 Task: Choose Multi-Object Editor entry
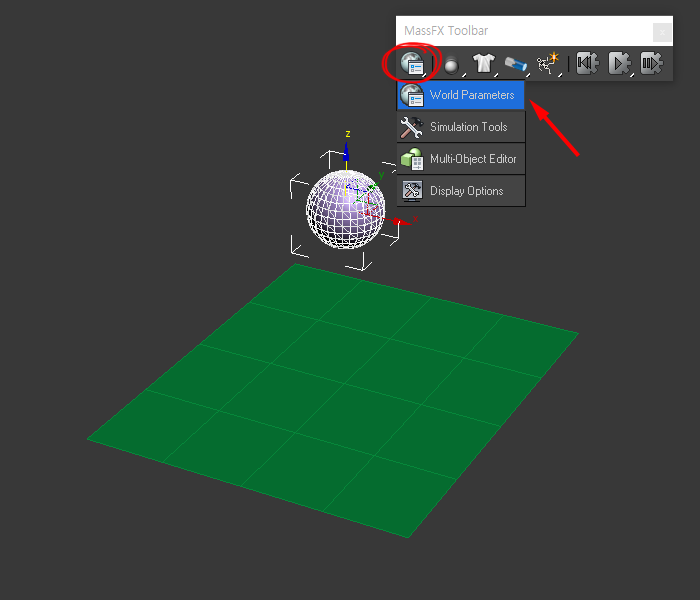pos(461,159)
